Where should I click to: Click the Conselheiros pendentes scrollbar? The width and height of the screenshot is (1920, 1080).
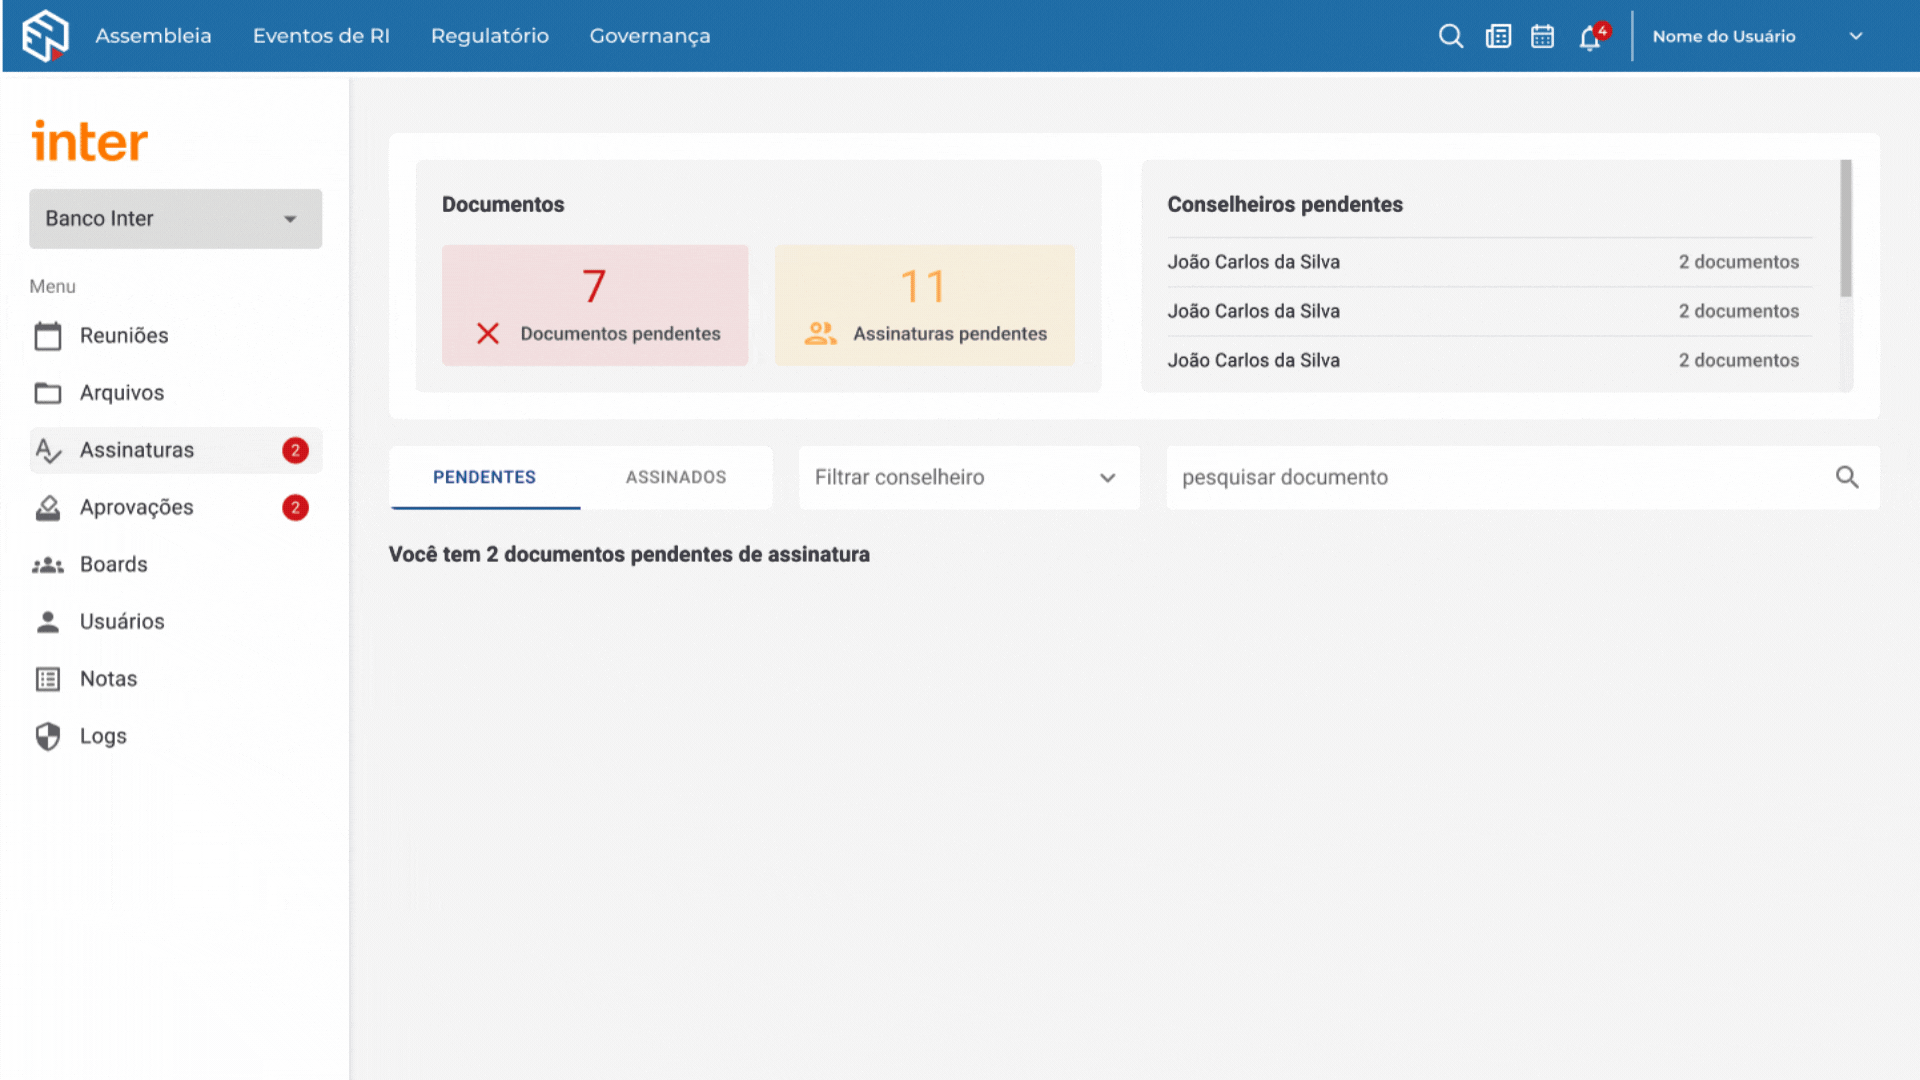[x=1846, y=228]
